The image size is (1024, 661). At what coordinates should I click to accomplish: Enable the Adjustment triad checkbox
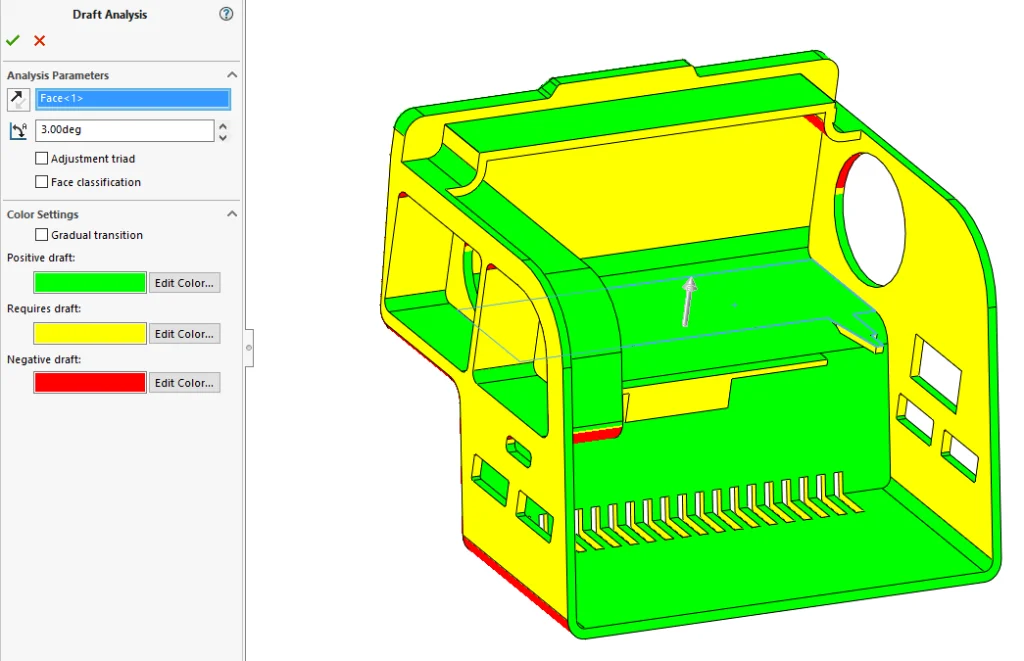coord(42,159)
